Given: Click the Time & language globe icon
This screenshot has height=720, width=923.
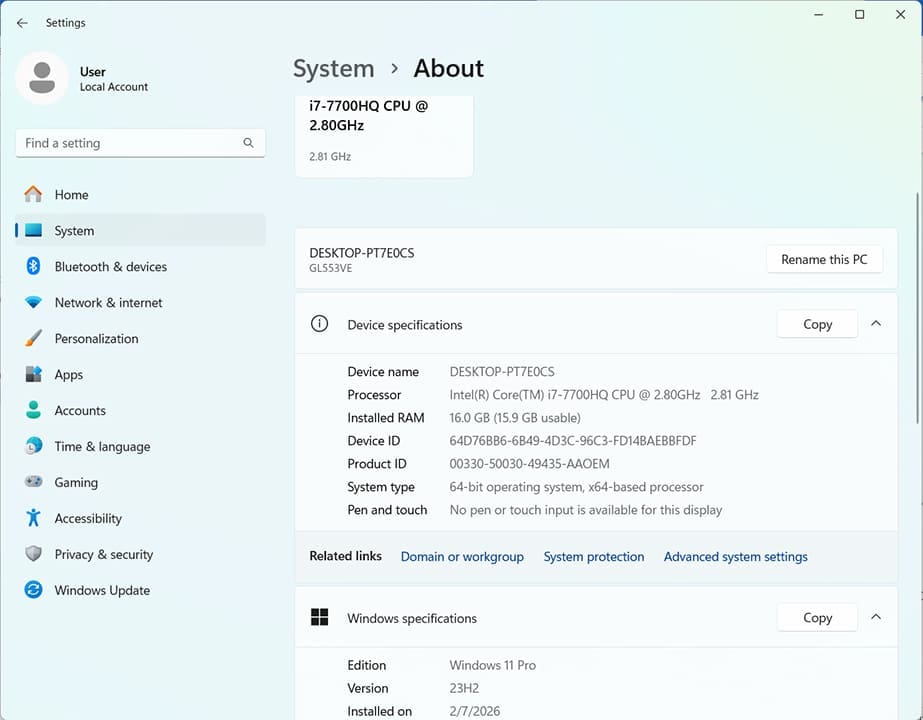Looking at the screenshot, I should [x=34, y=446].
